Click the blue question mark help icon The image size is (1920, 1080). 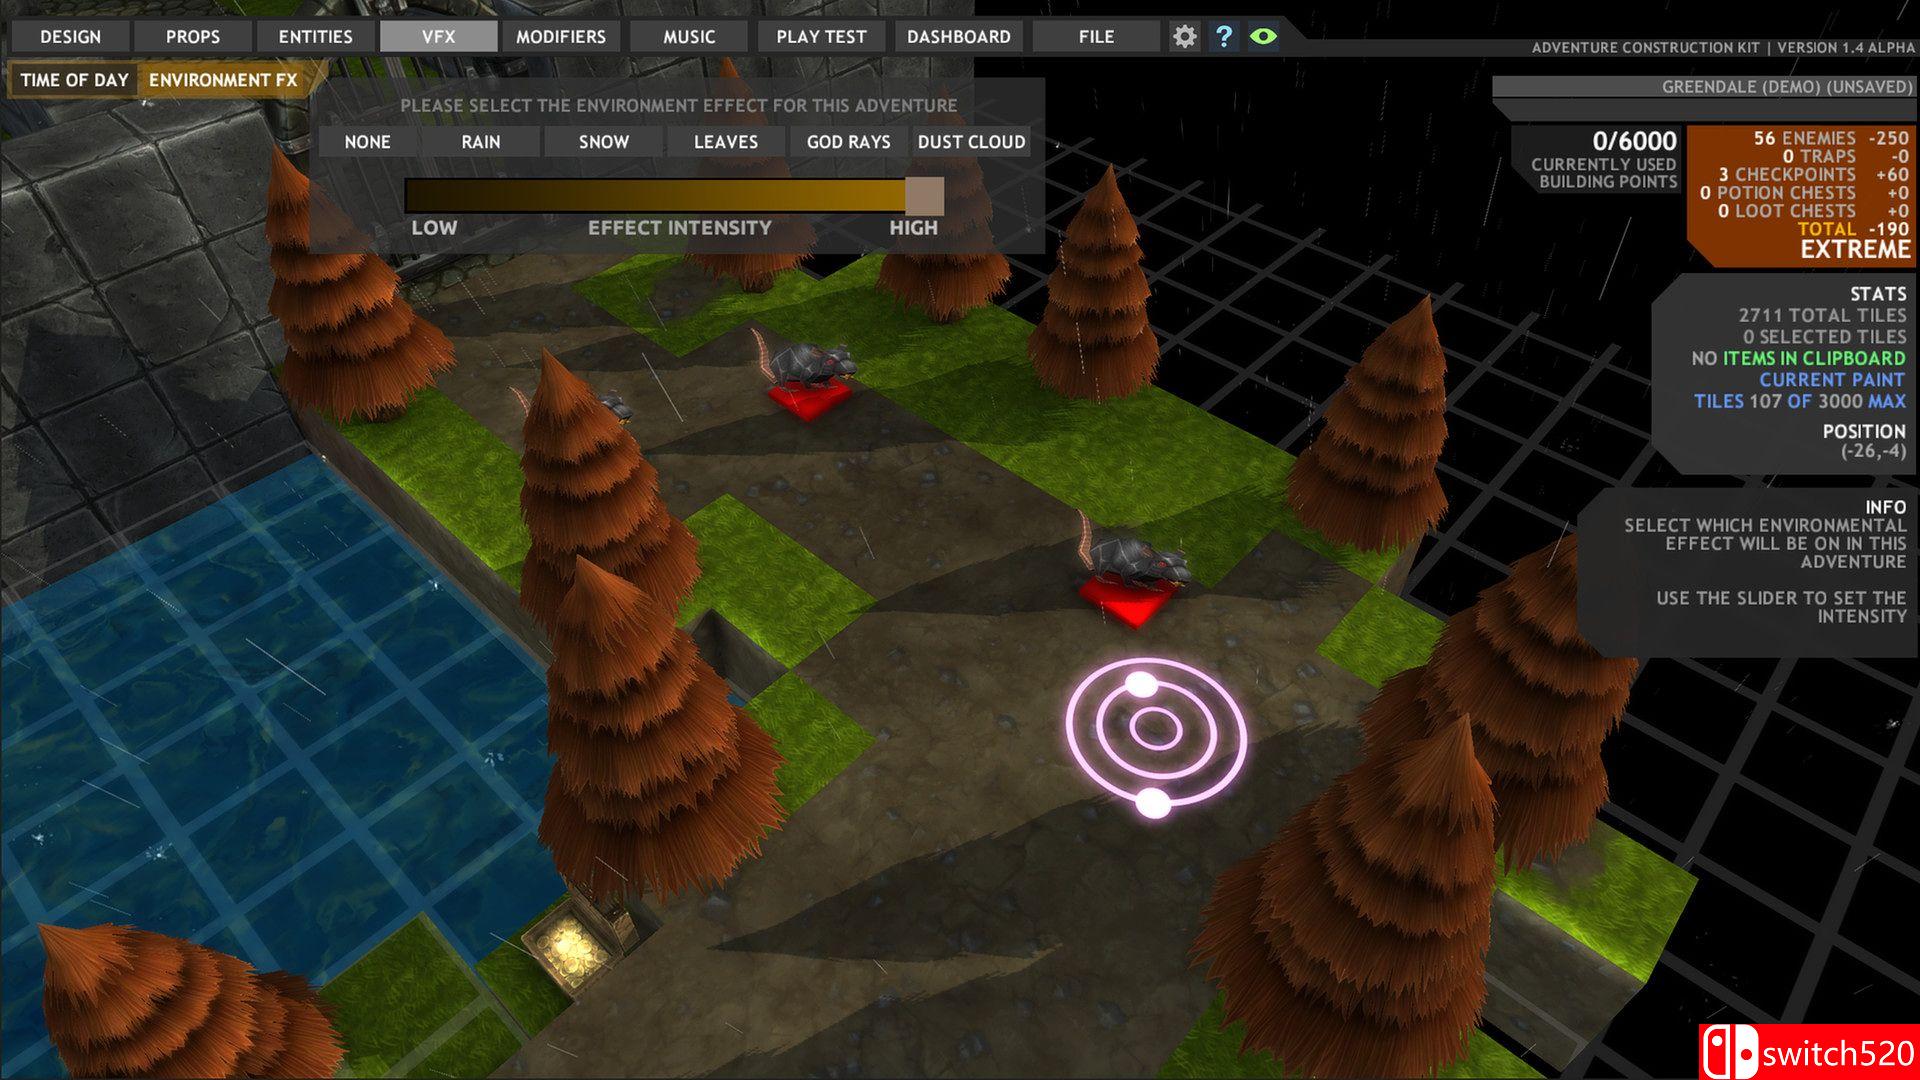(x=1223, y=37)
